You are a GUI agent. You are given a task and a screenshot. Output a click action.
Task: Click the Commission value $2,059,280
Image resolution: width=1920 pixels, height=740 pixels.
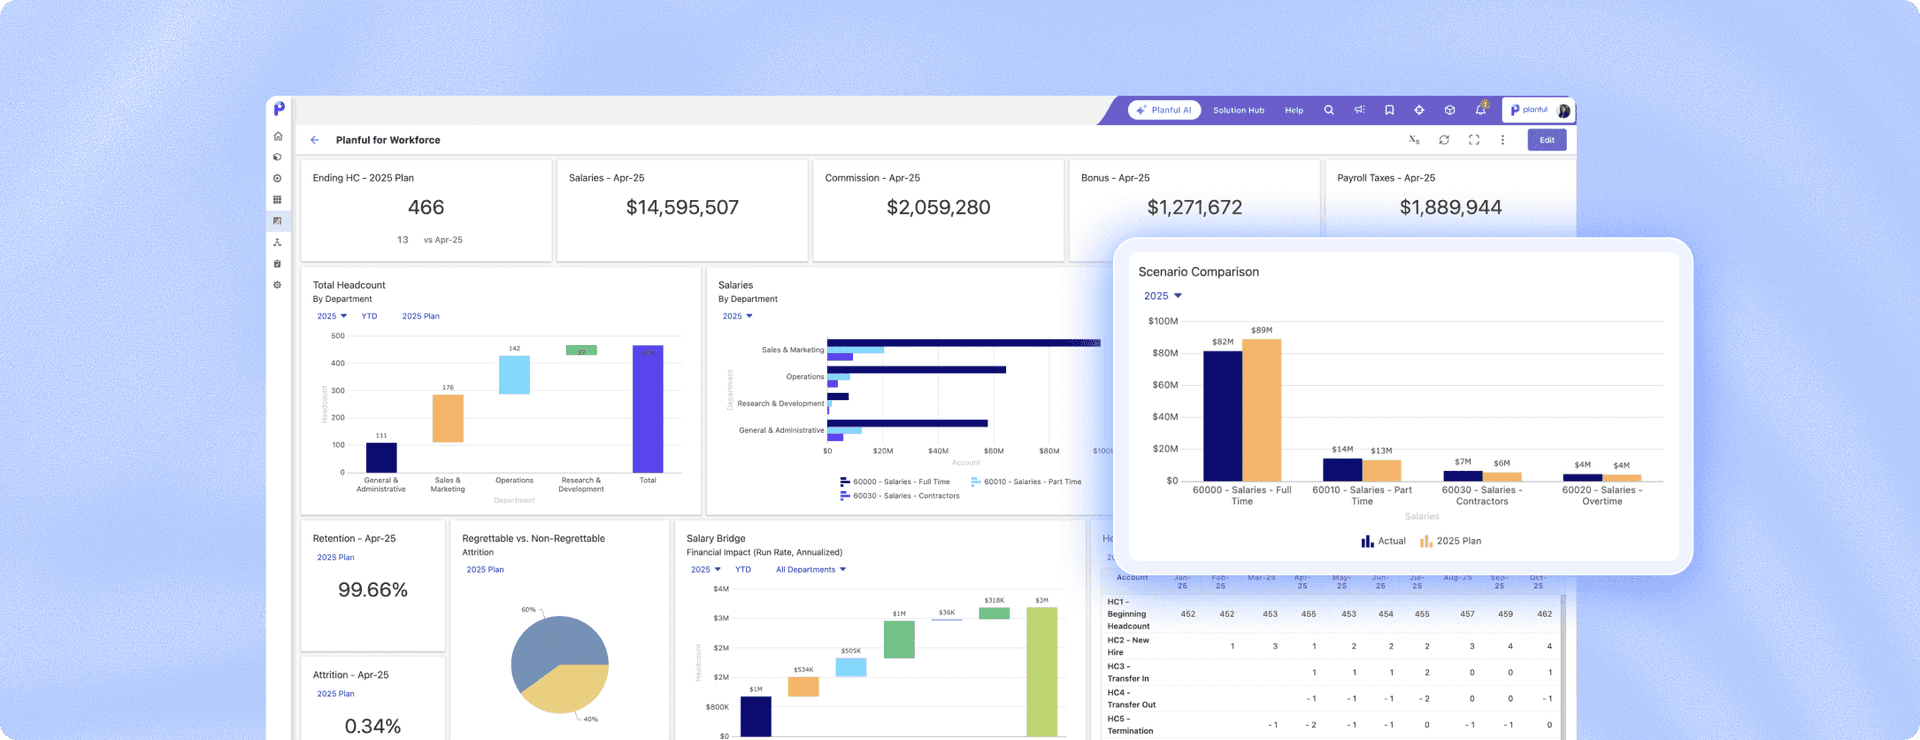tap(938, 207)
